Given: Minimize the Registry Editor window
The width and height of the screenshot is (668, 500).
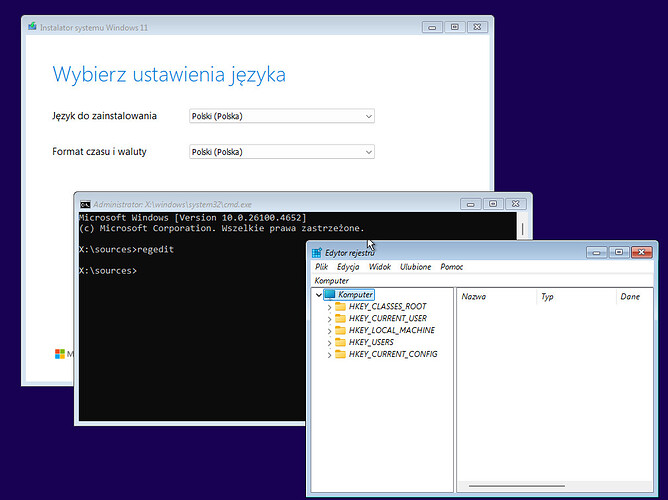Looking at the screenshot, I should pos(596,252).
